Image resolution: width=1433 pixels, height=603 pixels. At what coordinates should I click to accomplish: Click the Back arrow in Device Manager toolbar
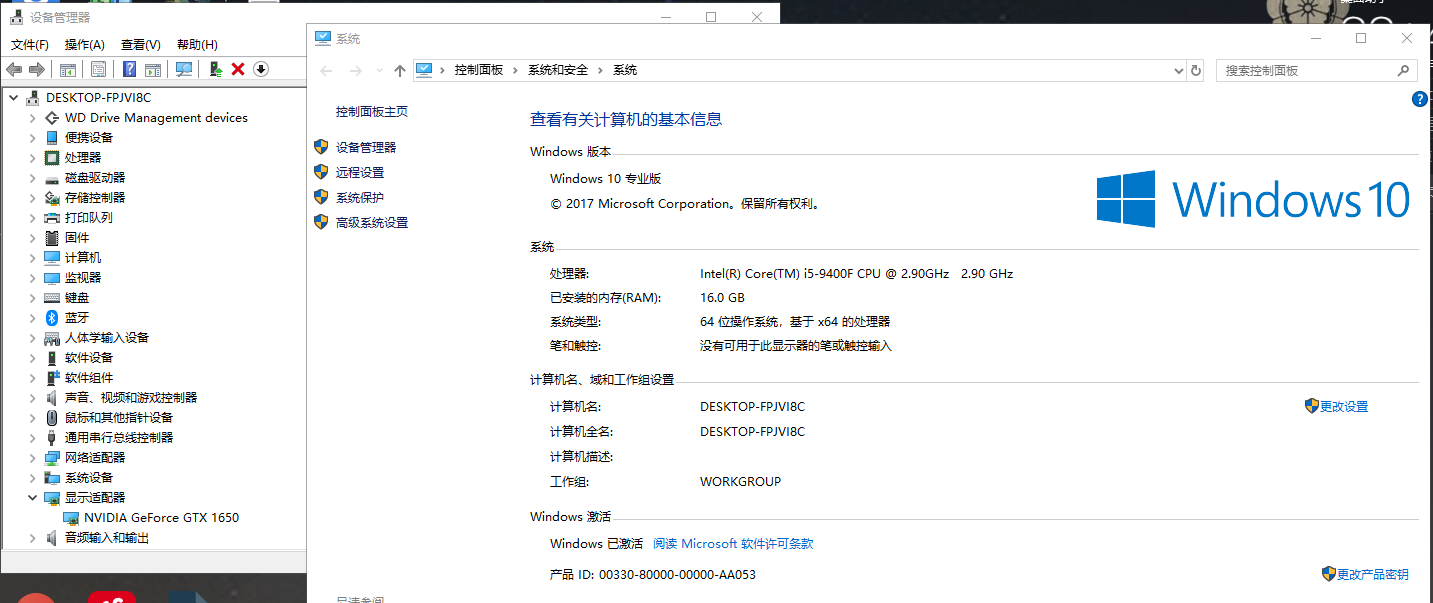pos(14,69)
